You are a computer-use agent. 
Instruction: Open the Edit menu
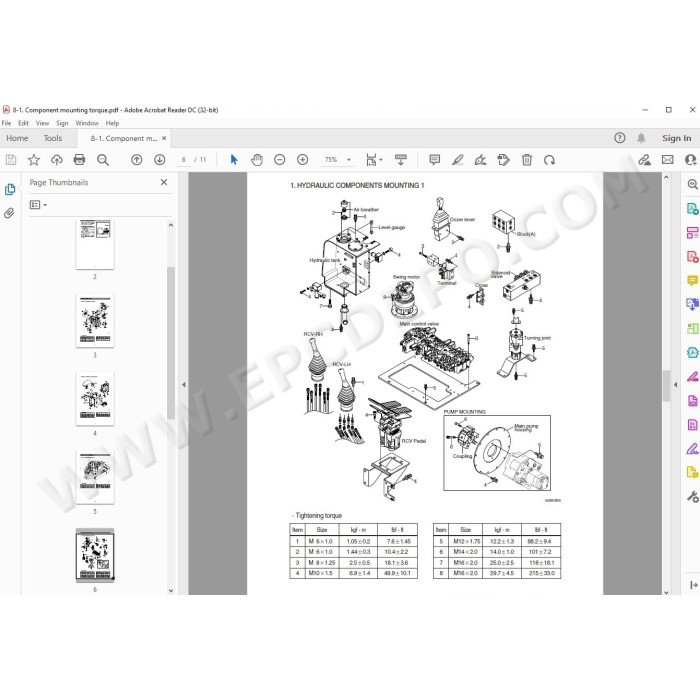point(23,123)
